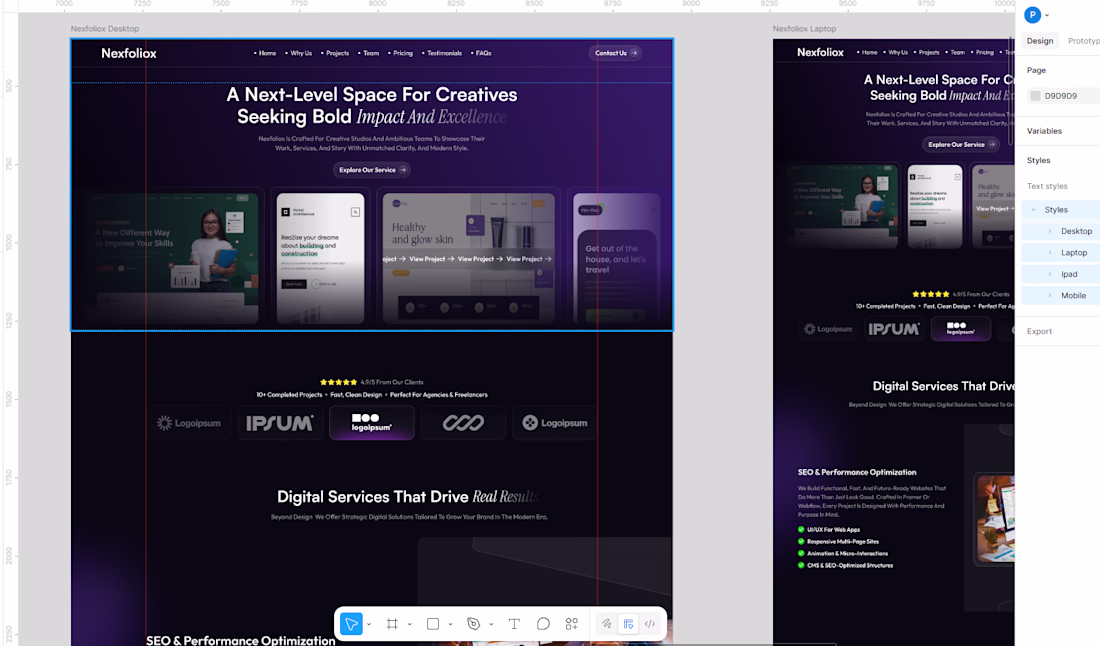1100x646 pixels.
Task: Select the Rectangle shape tool
Action: (x=433, y=624)
